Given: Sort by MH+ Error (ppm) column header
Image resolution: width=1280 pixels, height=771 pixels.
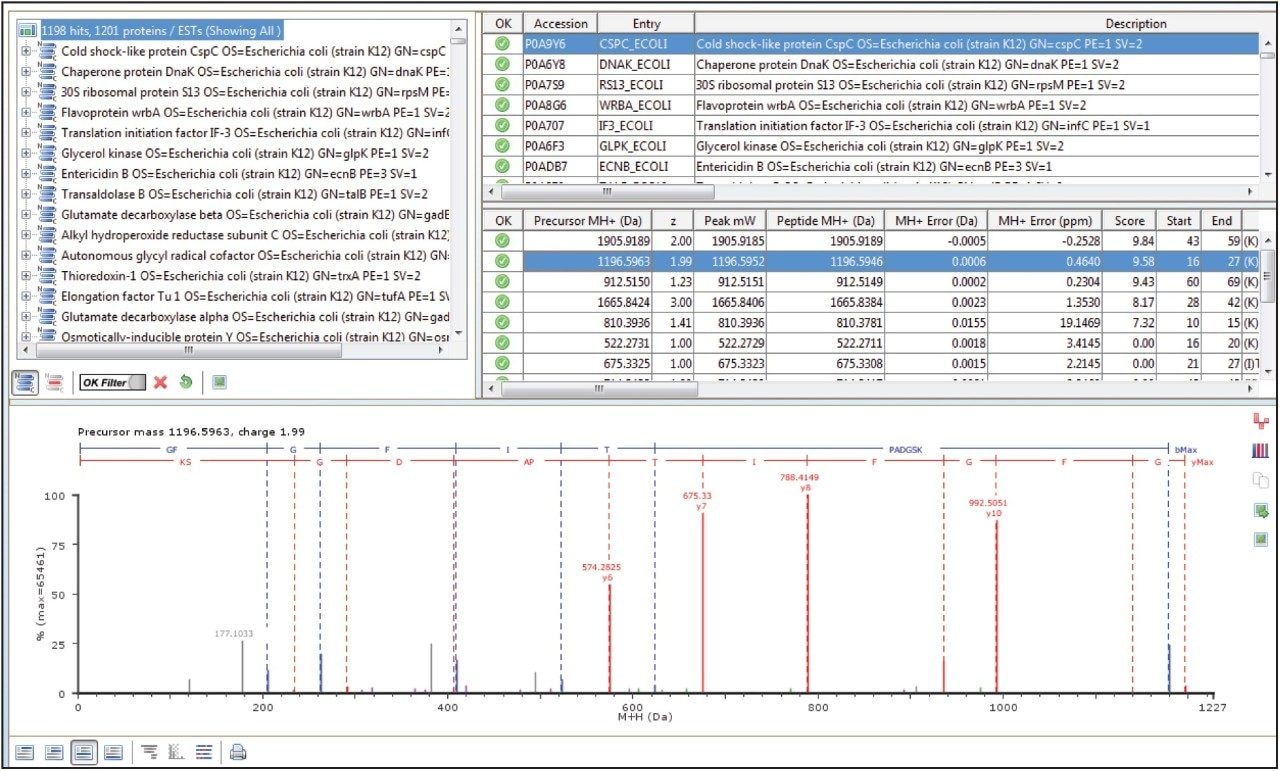Looking at the screenshot, I should 1044,220.
